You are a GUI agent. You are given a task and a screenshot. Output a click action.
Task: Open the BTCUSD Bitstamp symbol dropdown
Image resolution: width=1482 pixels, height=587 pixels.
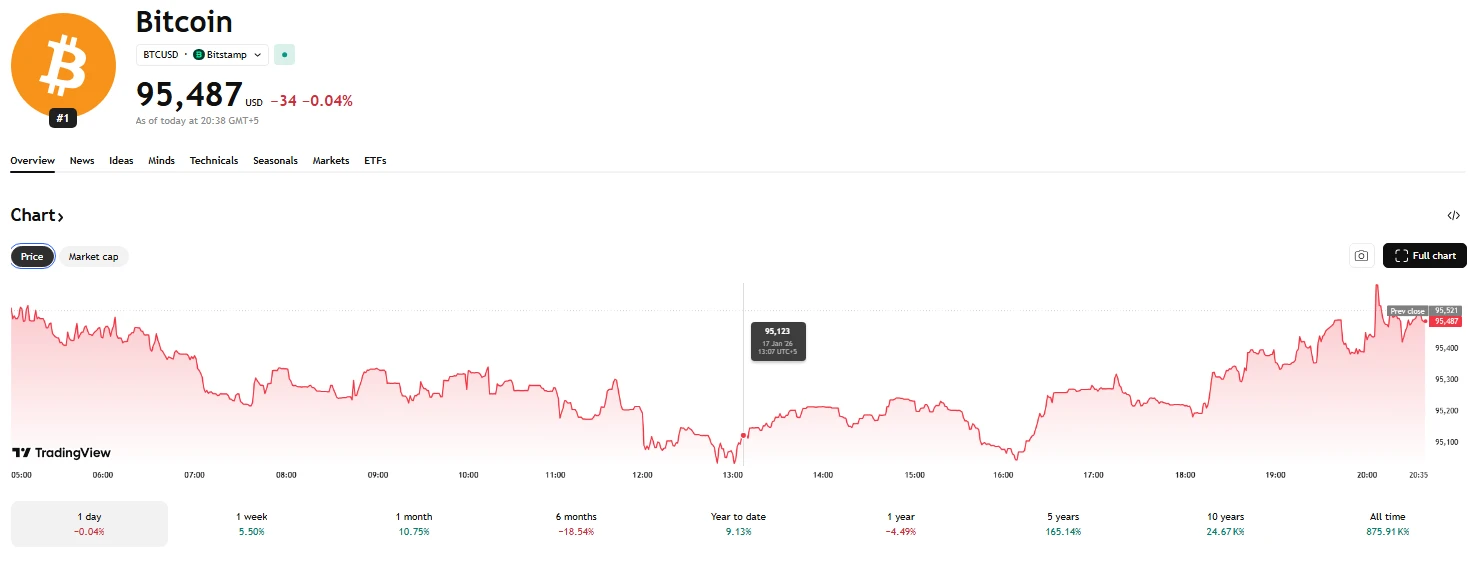tap(202, 55)
